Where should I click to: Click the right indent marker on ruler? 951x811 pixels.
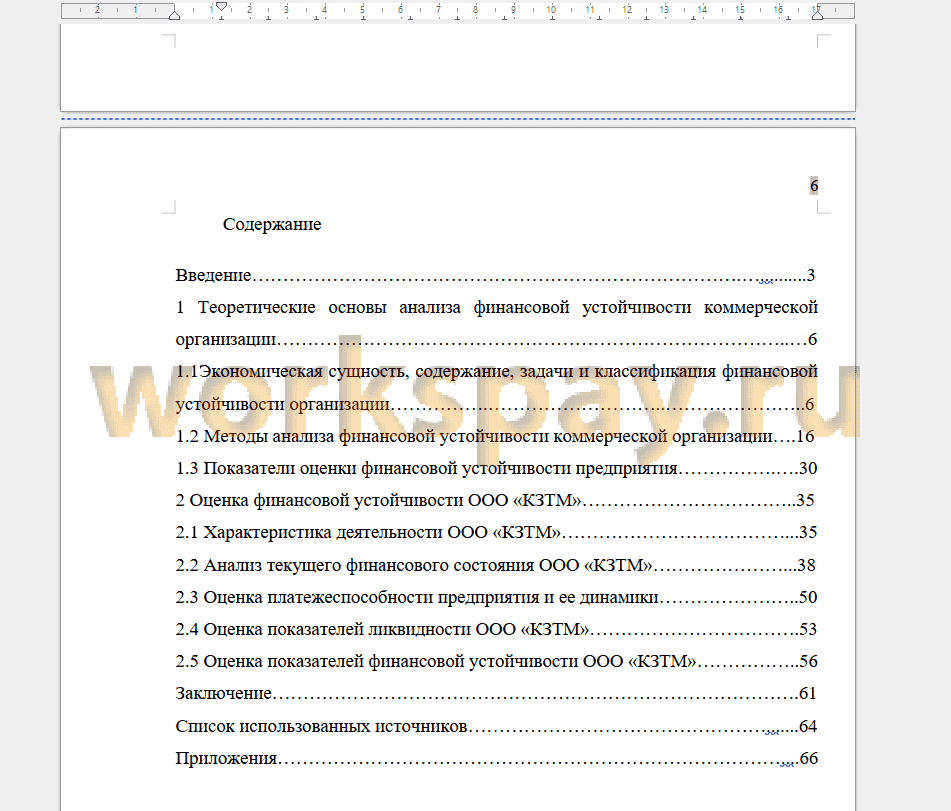[818, 14]
